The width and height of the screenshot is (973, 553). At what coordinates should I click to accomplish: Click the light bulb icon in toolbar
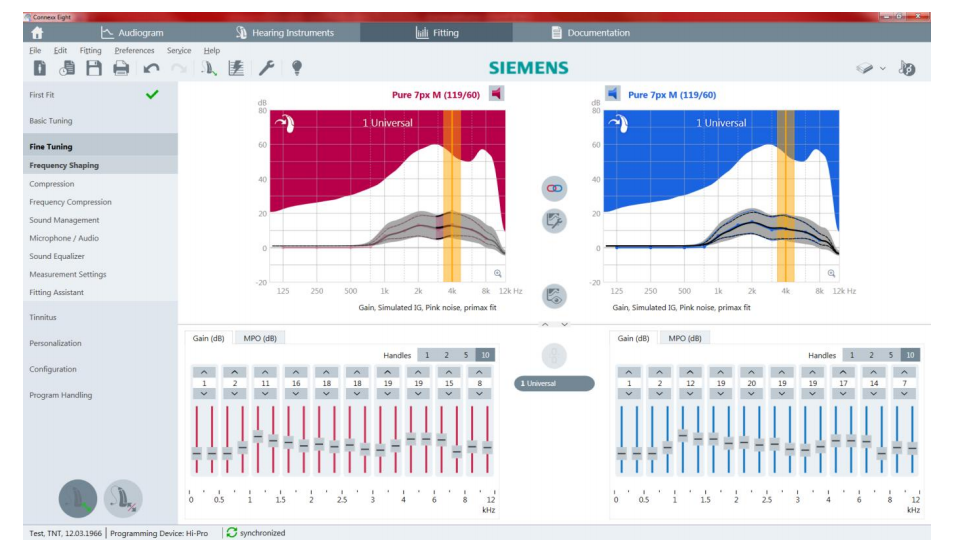(x=297, y=68)
